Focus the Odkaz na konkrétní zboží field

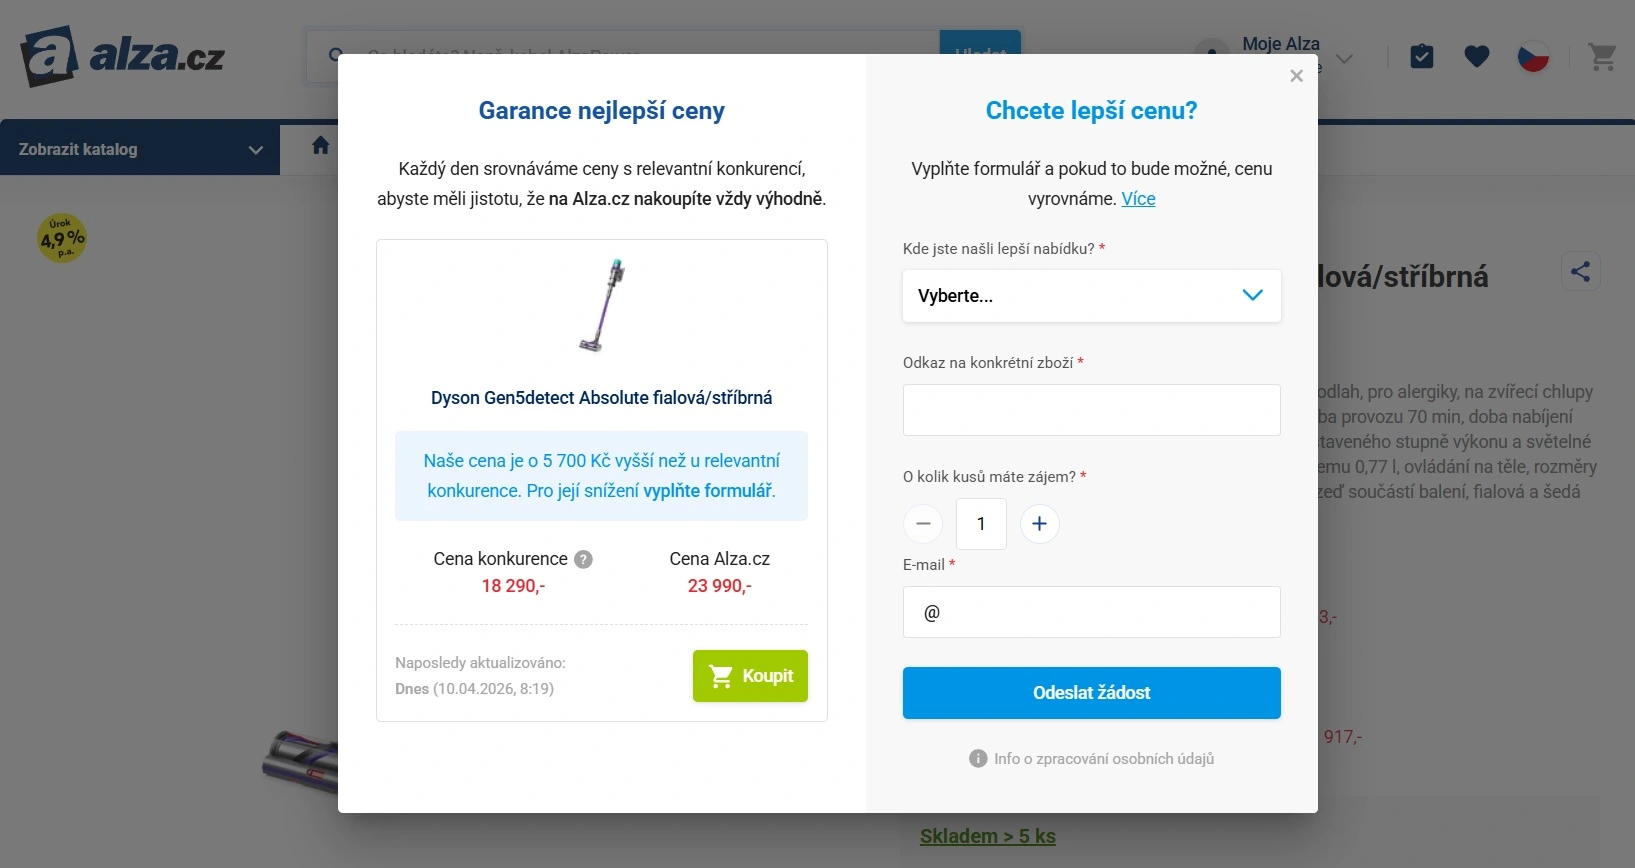pyautogui.click(x=1091, y=410)
